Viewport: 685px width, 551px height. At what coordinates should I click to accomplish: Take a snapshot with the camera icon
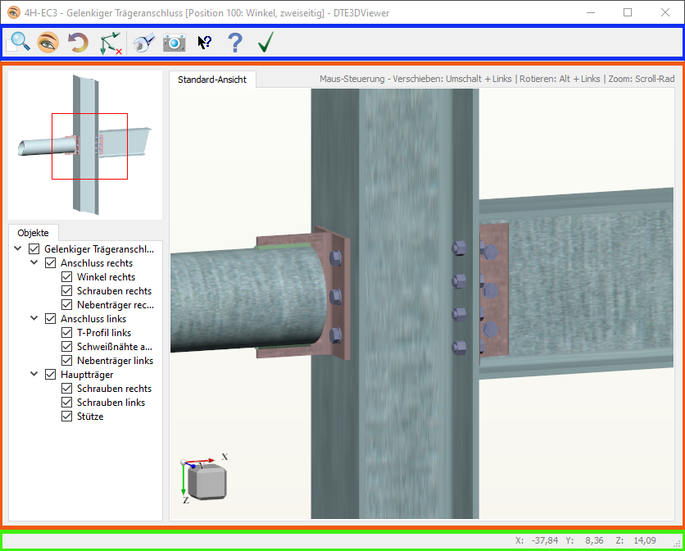click(174, 42)
